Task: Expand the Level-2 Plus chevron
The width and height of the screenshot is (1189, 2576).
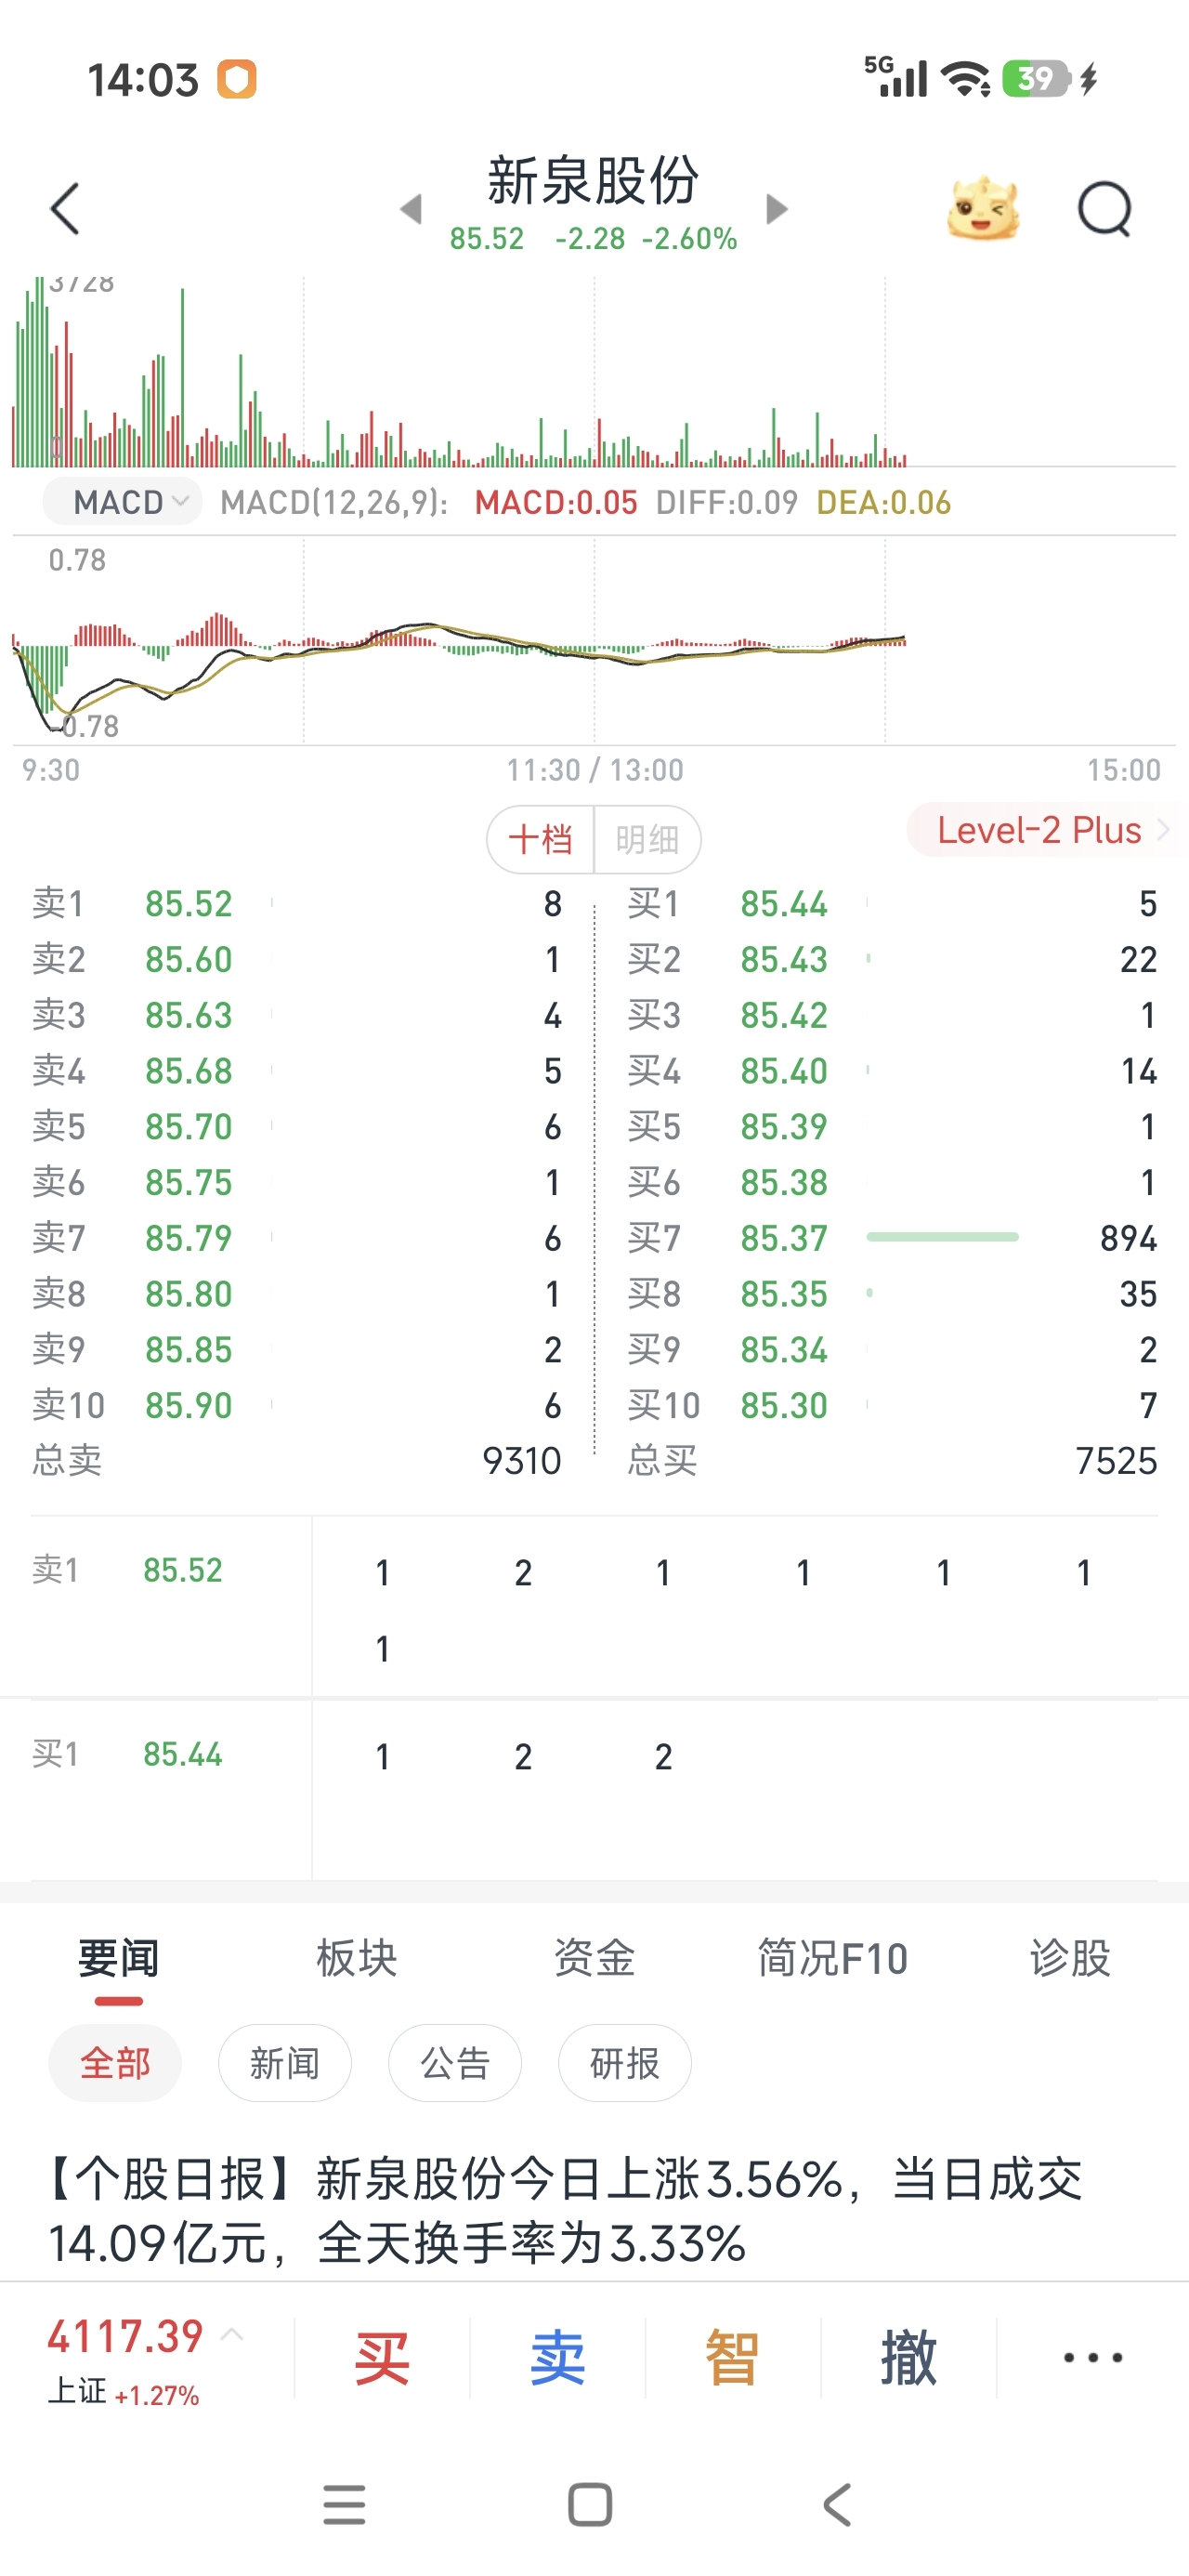Action: click(1162, 830)
